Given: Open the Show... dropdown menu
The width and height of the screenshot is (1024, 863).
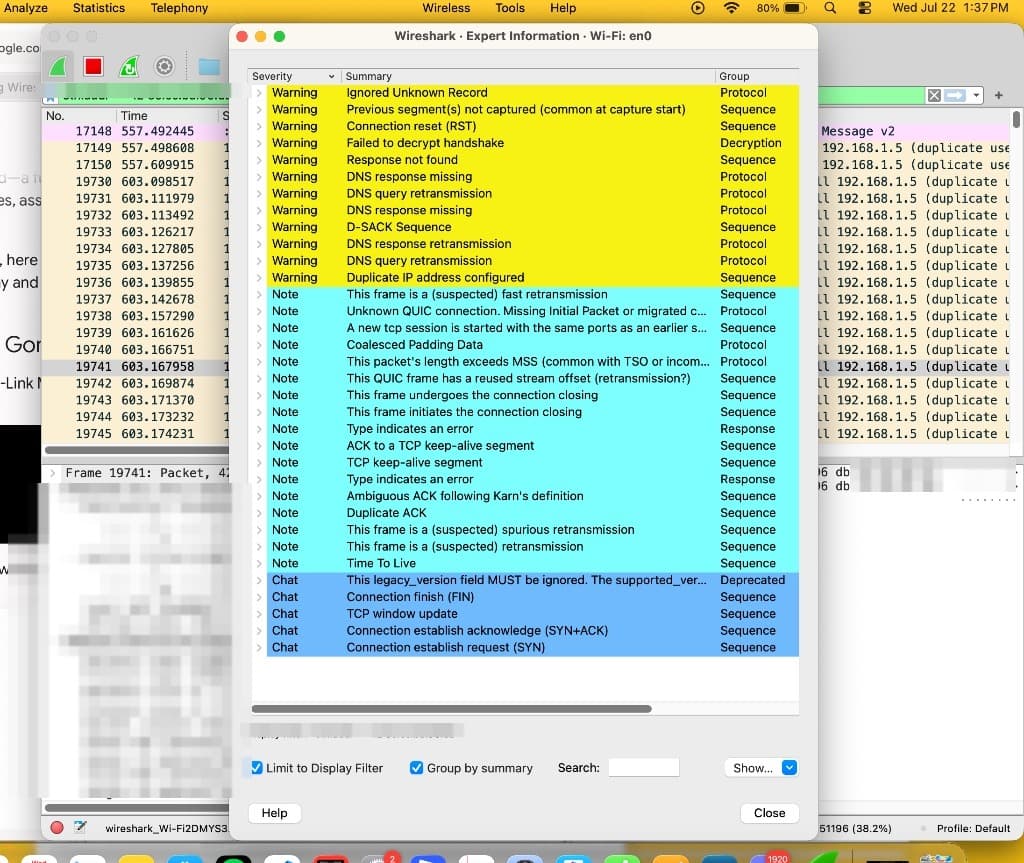Looking at the screenshot, I should [761, 768].
